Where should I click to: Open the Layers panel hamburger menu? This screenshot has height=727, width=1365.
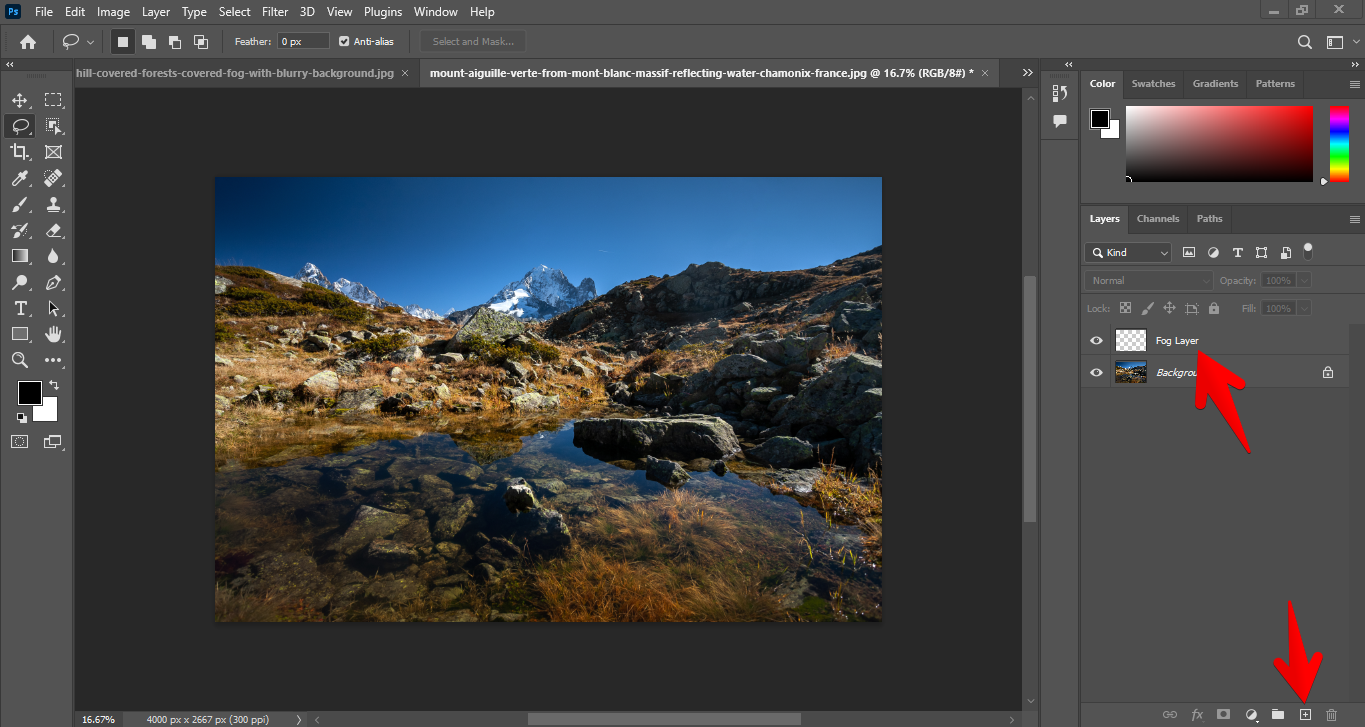tap(1355, 219)
